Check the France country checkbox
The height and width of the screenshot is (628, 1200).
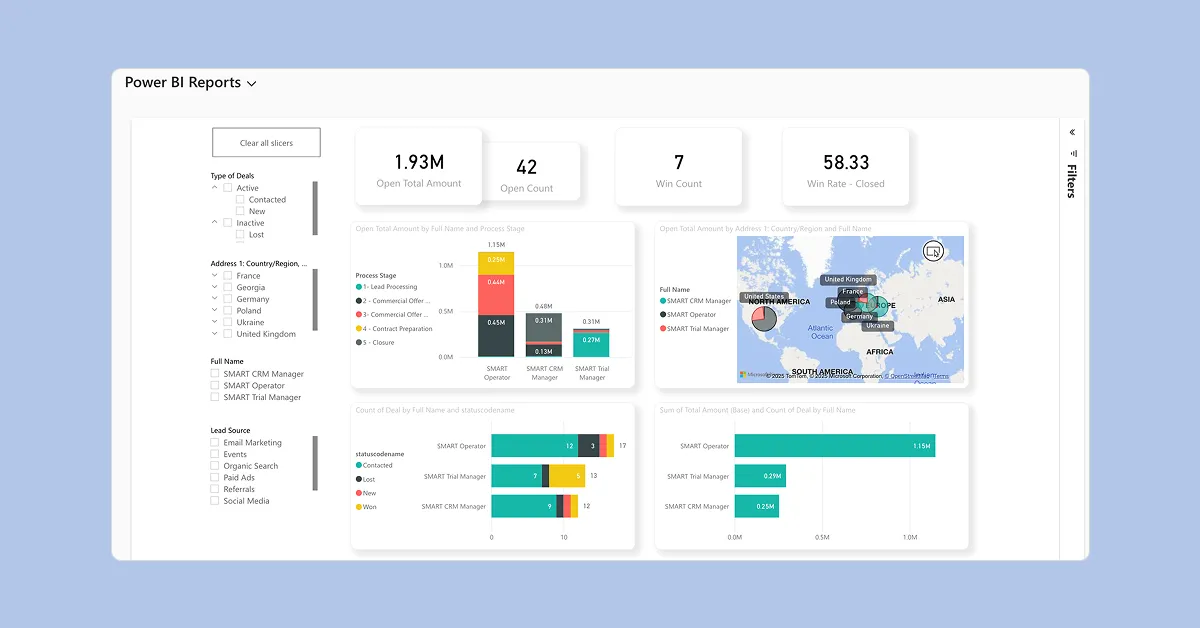click(228, 276)
